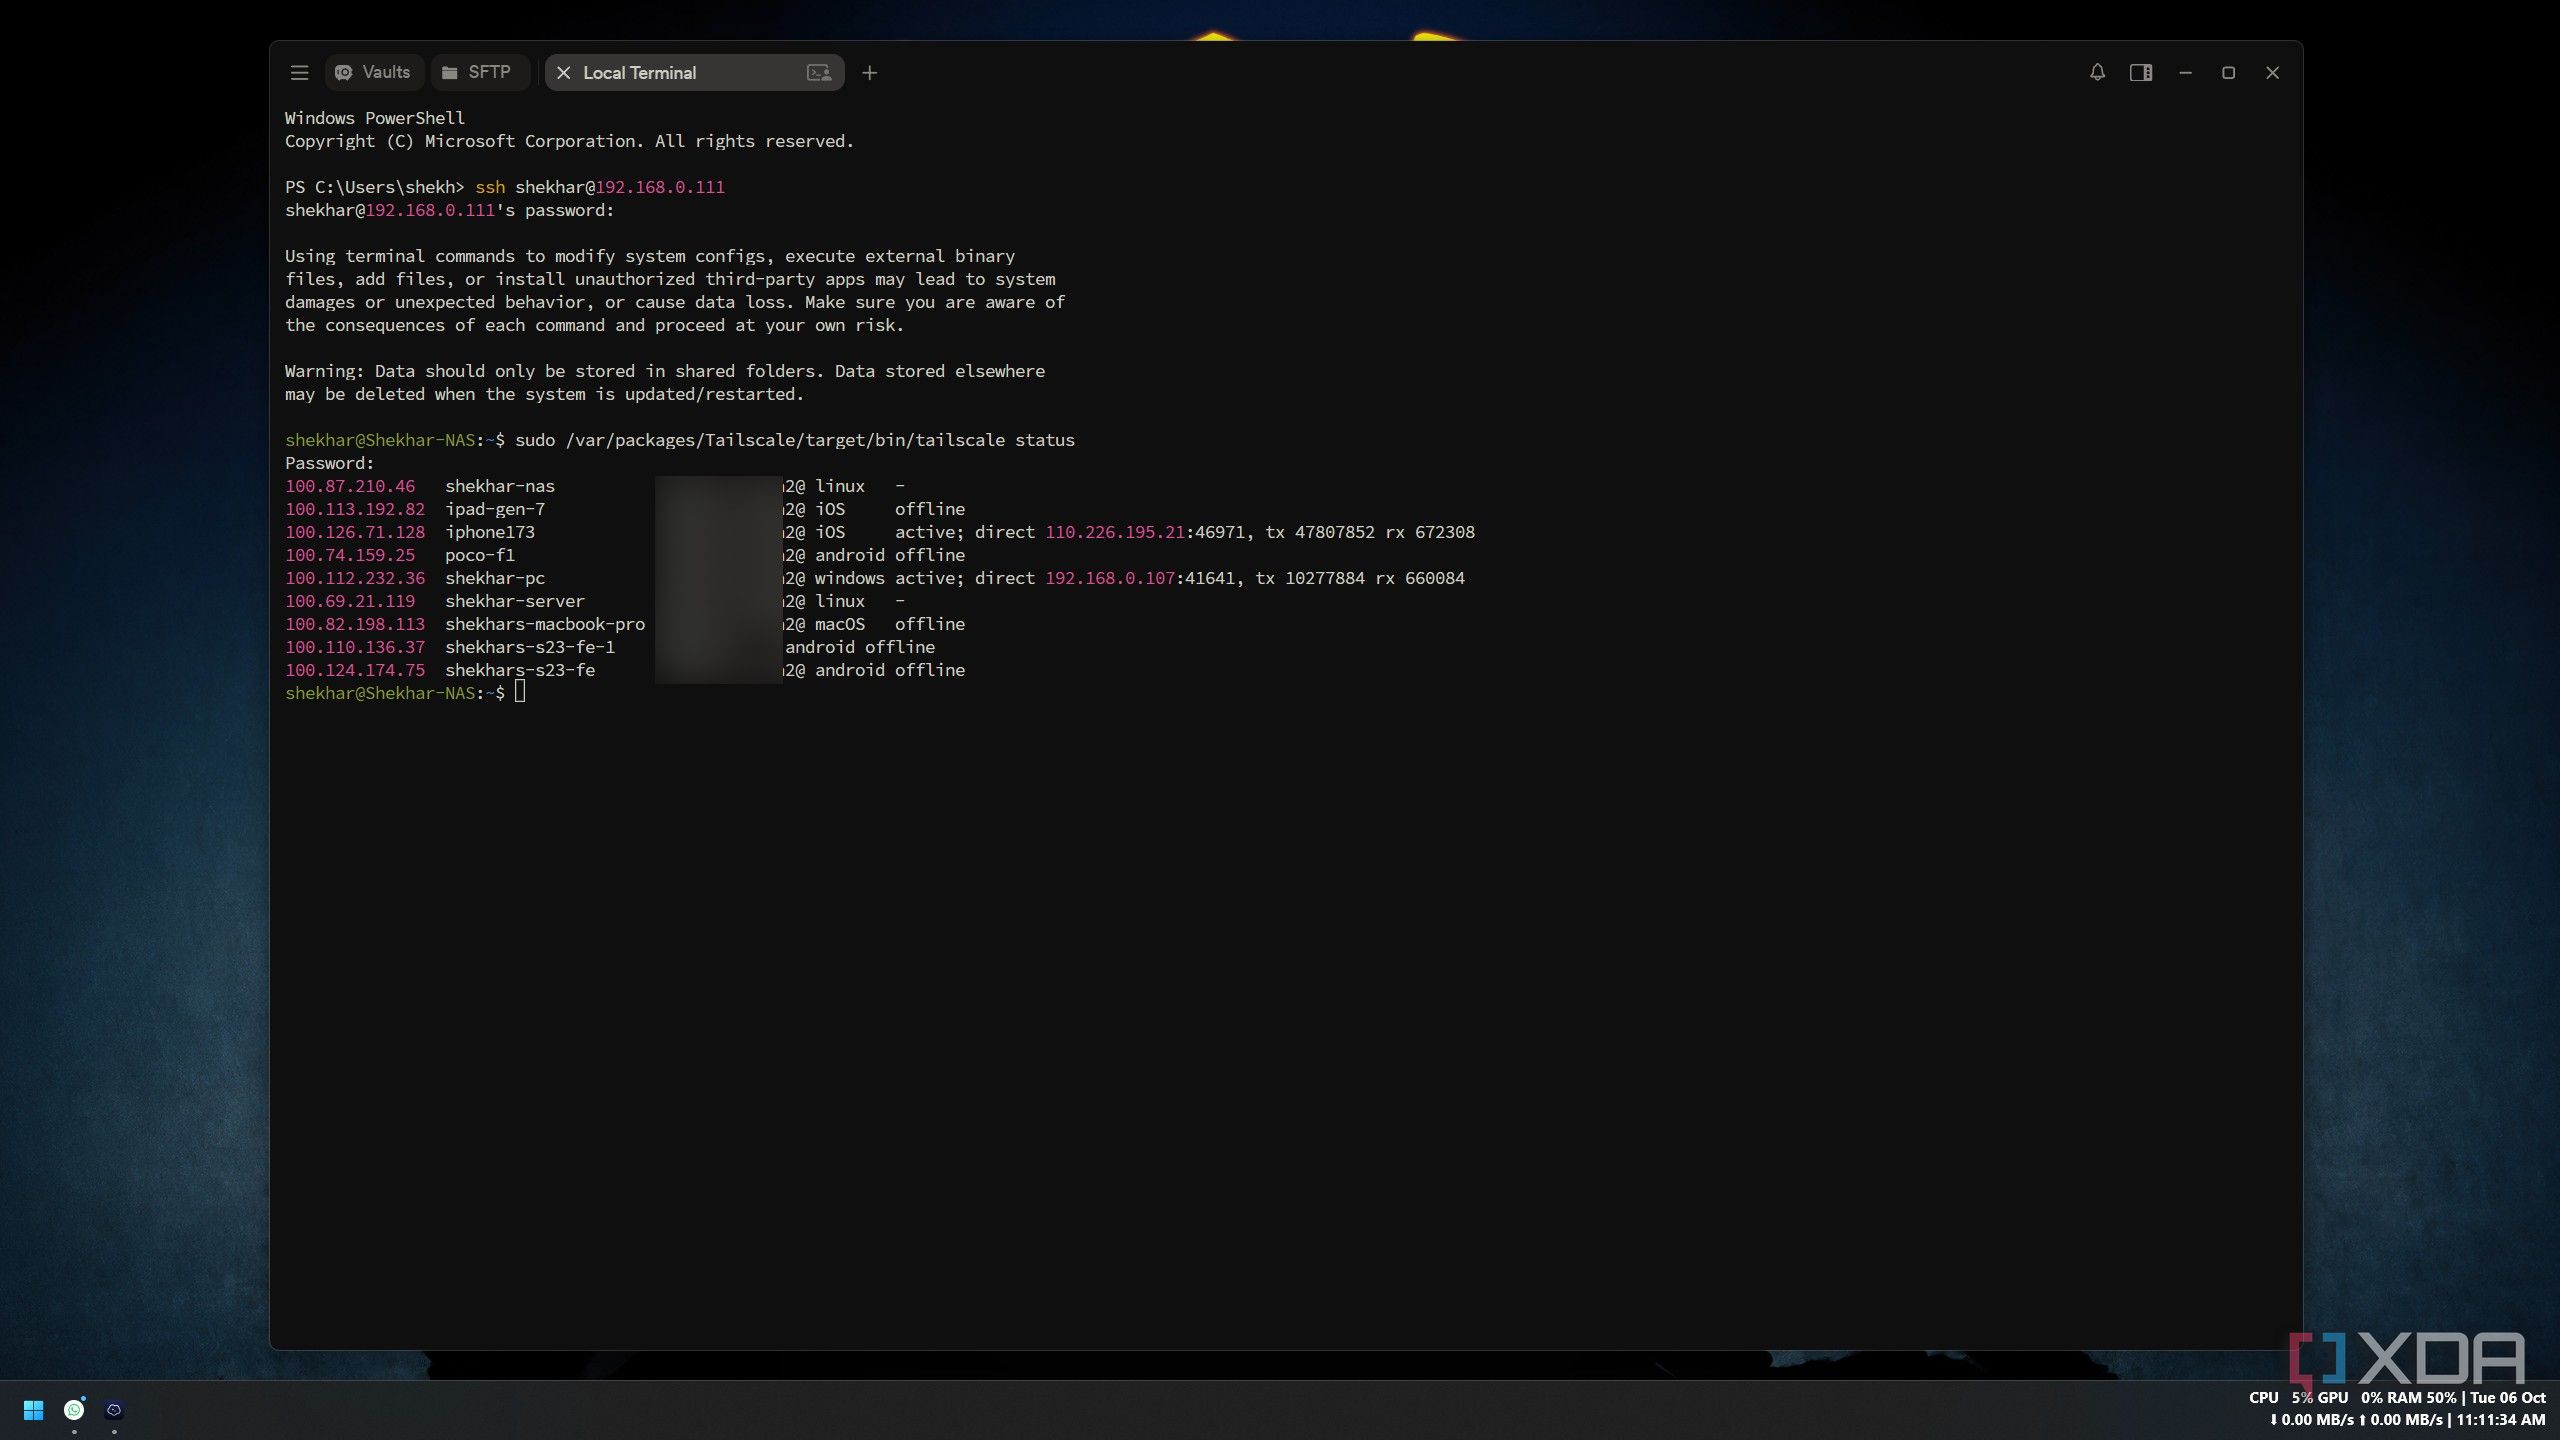Click the system stats clock in the tray
The height and width of the screenshot is (1440, 2560).
[2396, 1409]
